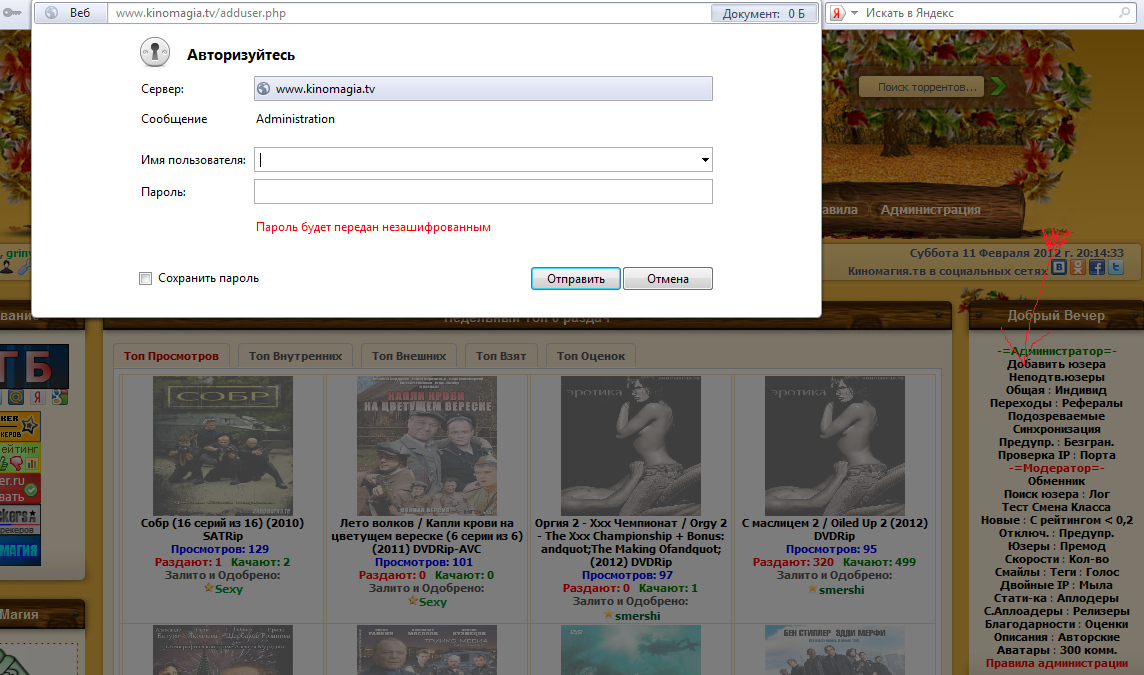Click the address bar URL field
This screenshot has width=1144, height=675.
409,13
